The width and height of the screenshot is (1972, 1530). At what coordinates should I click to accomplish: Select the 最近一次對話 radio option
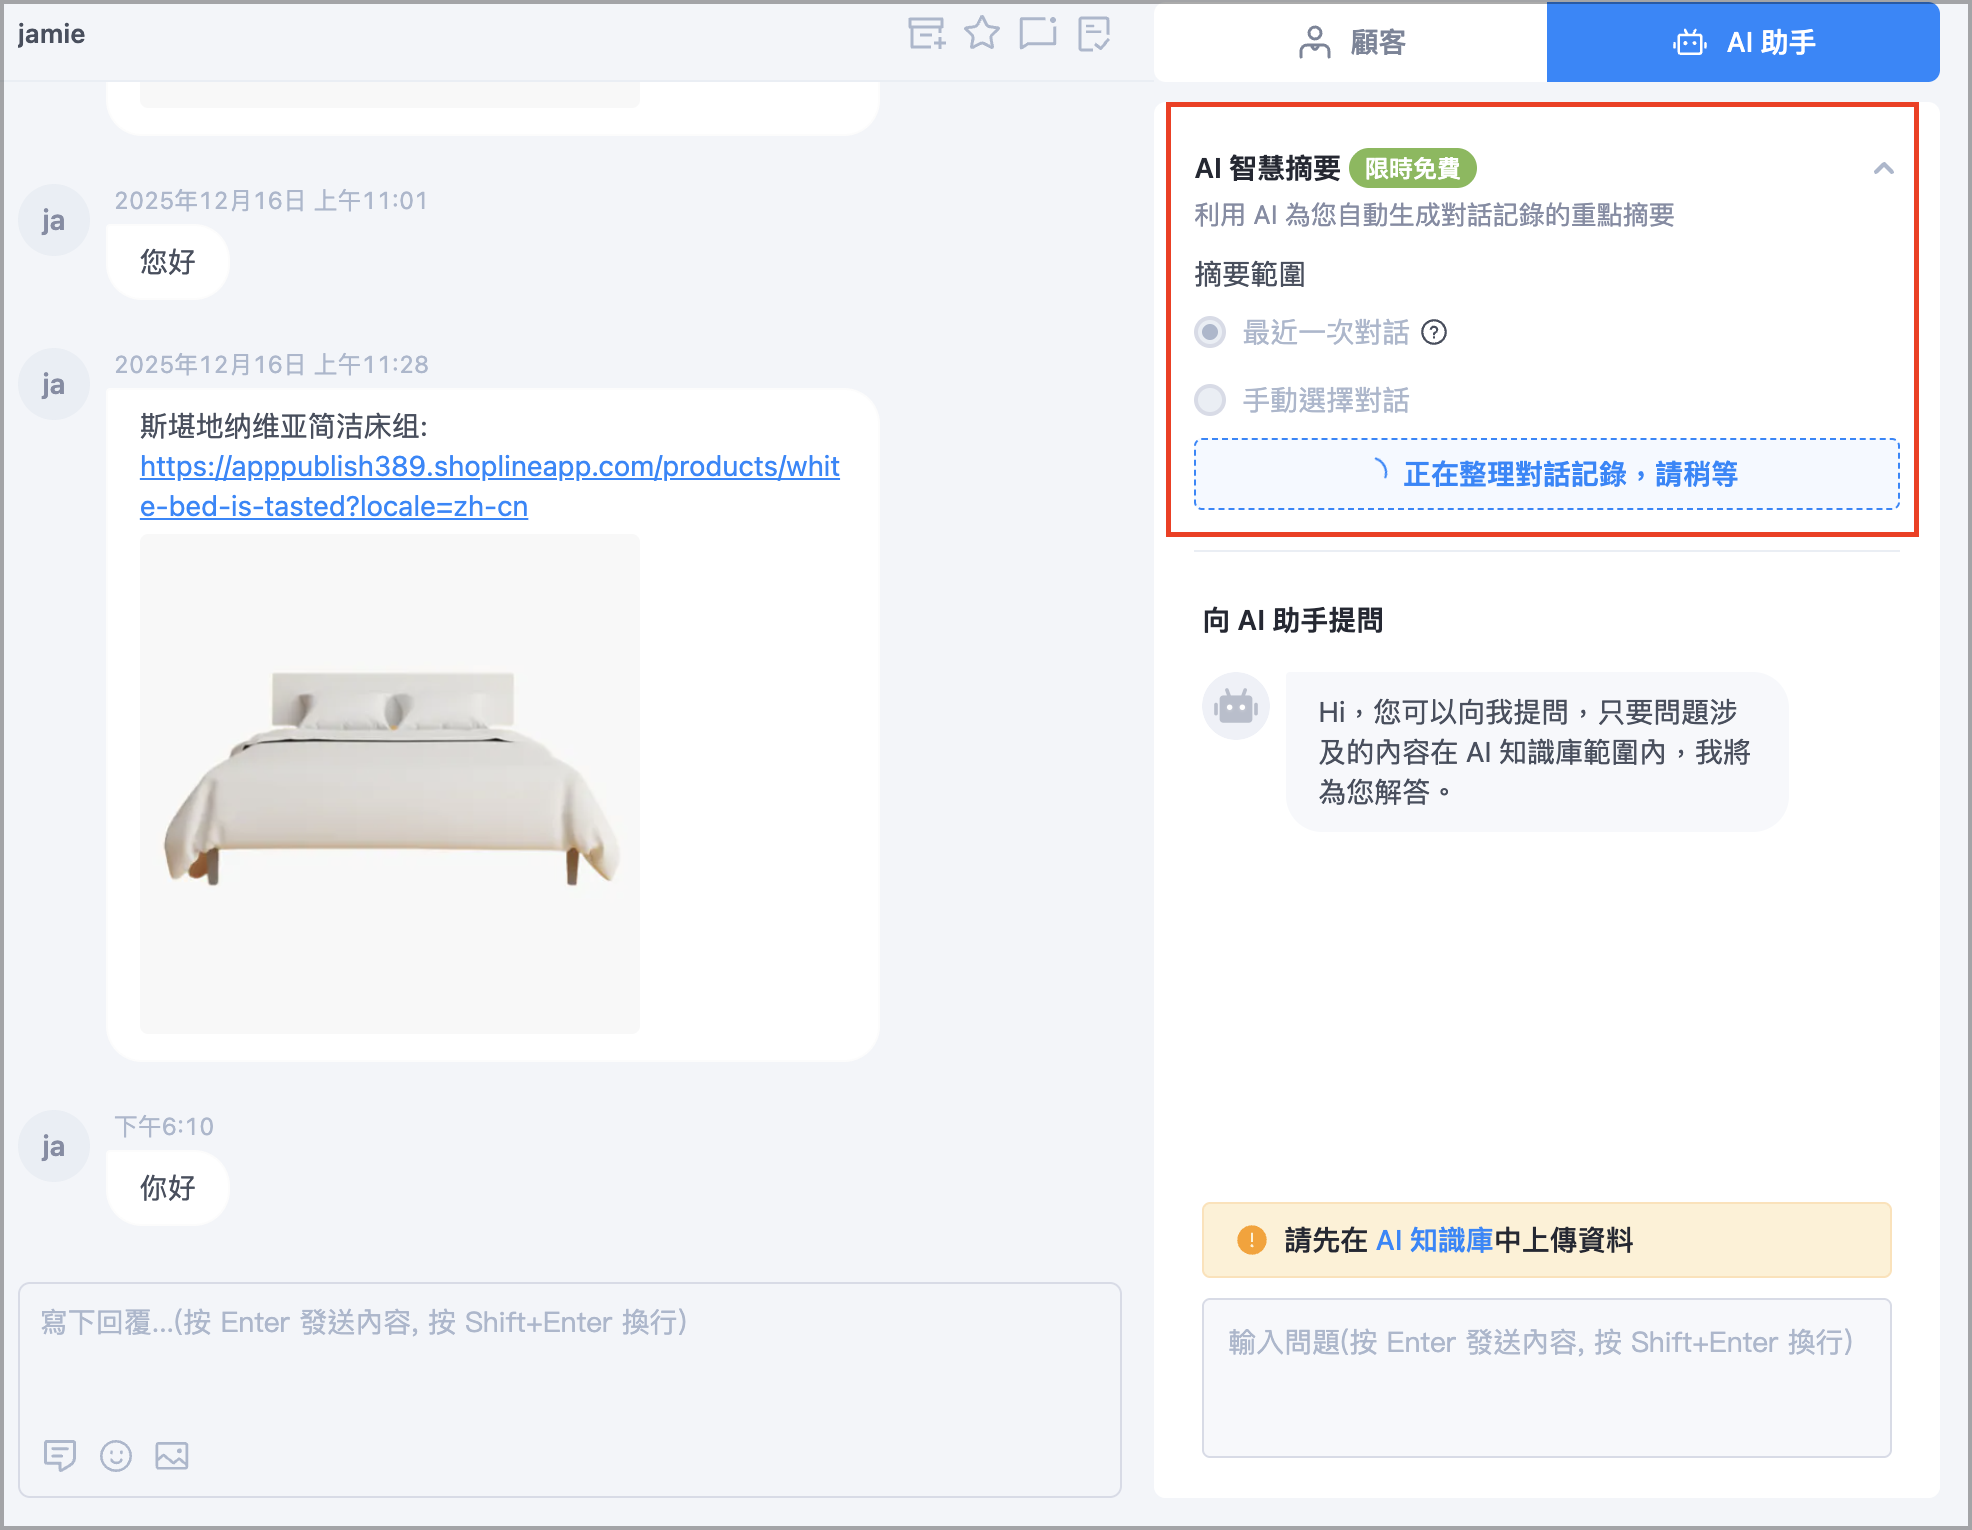(1210, 332)
